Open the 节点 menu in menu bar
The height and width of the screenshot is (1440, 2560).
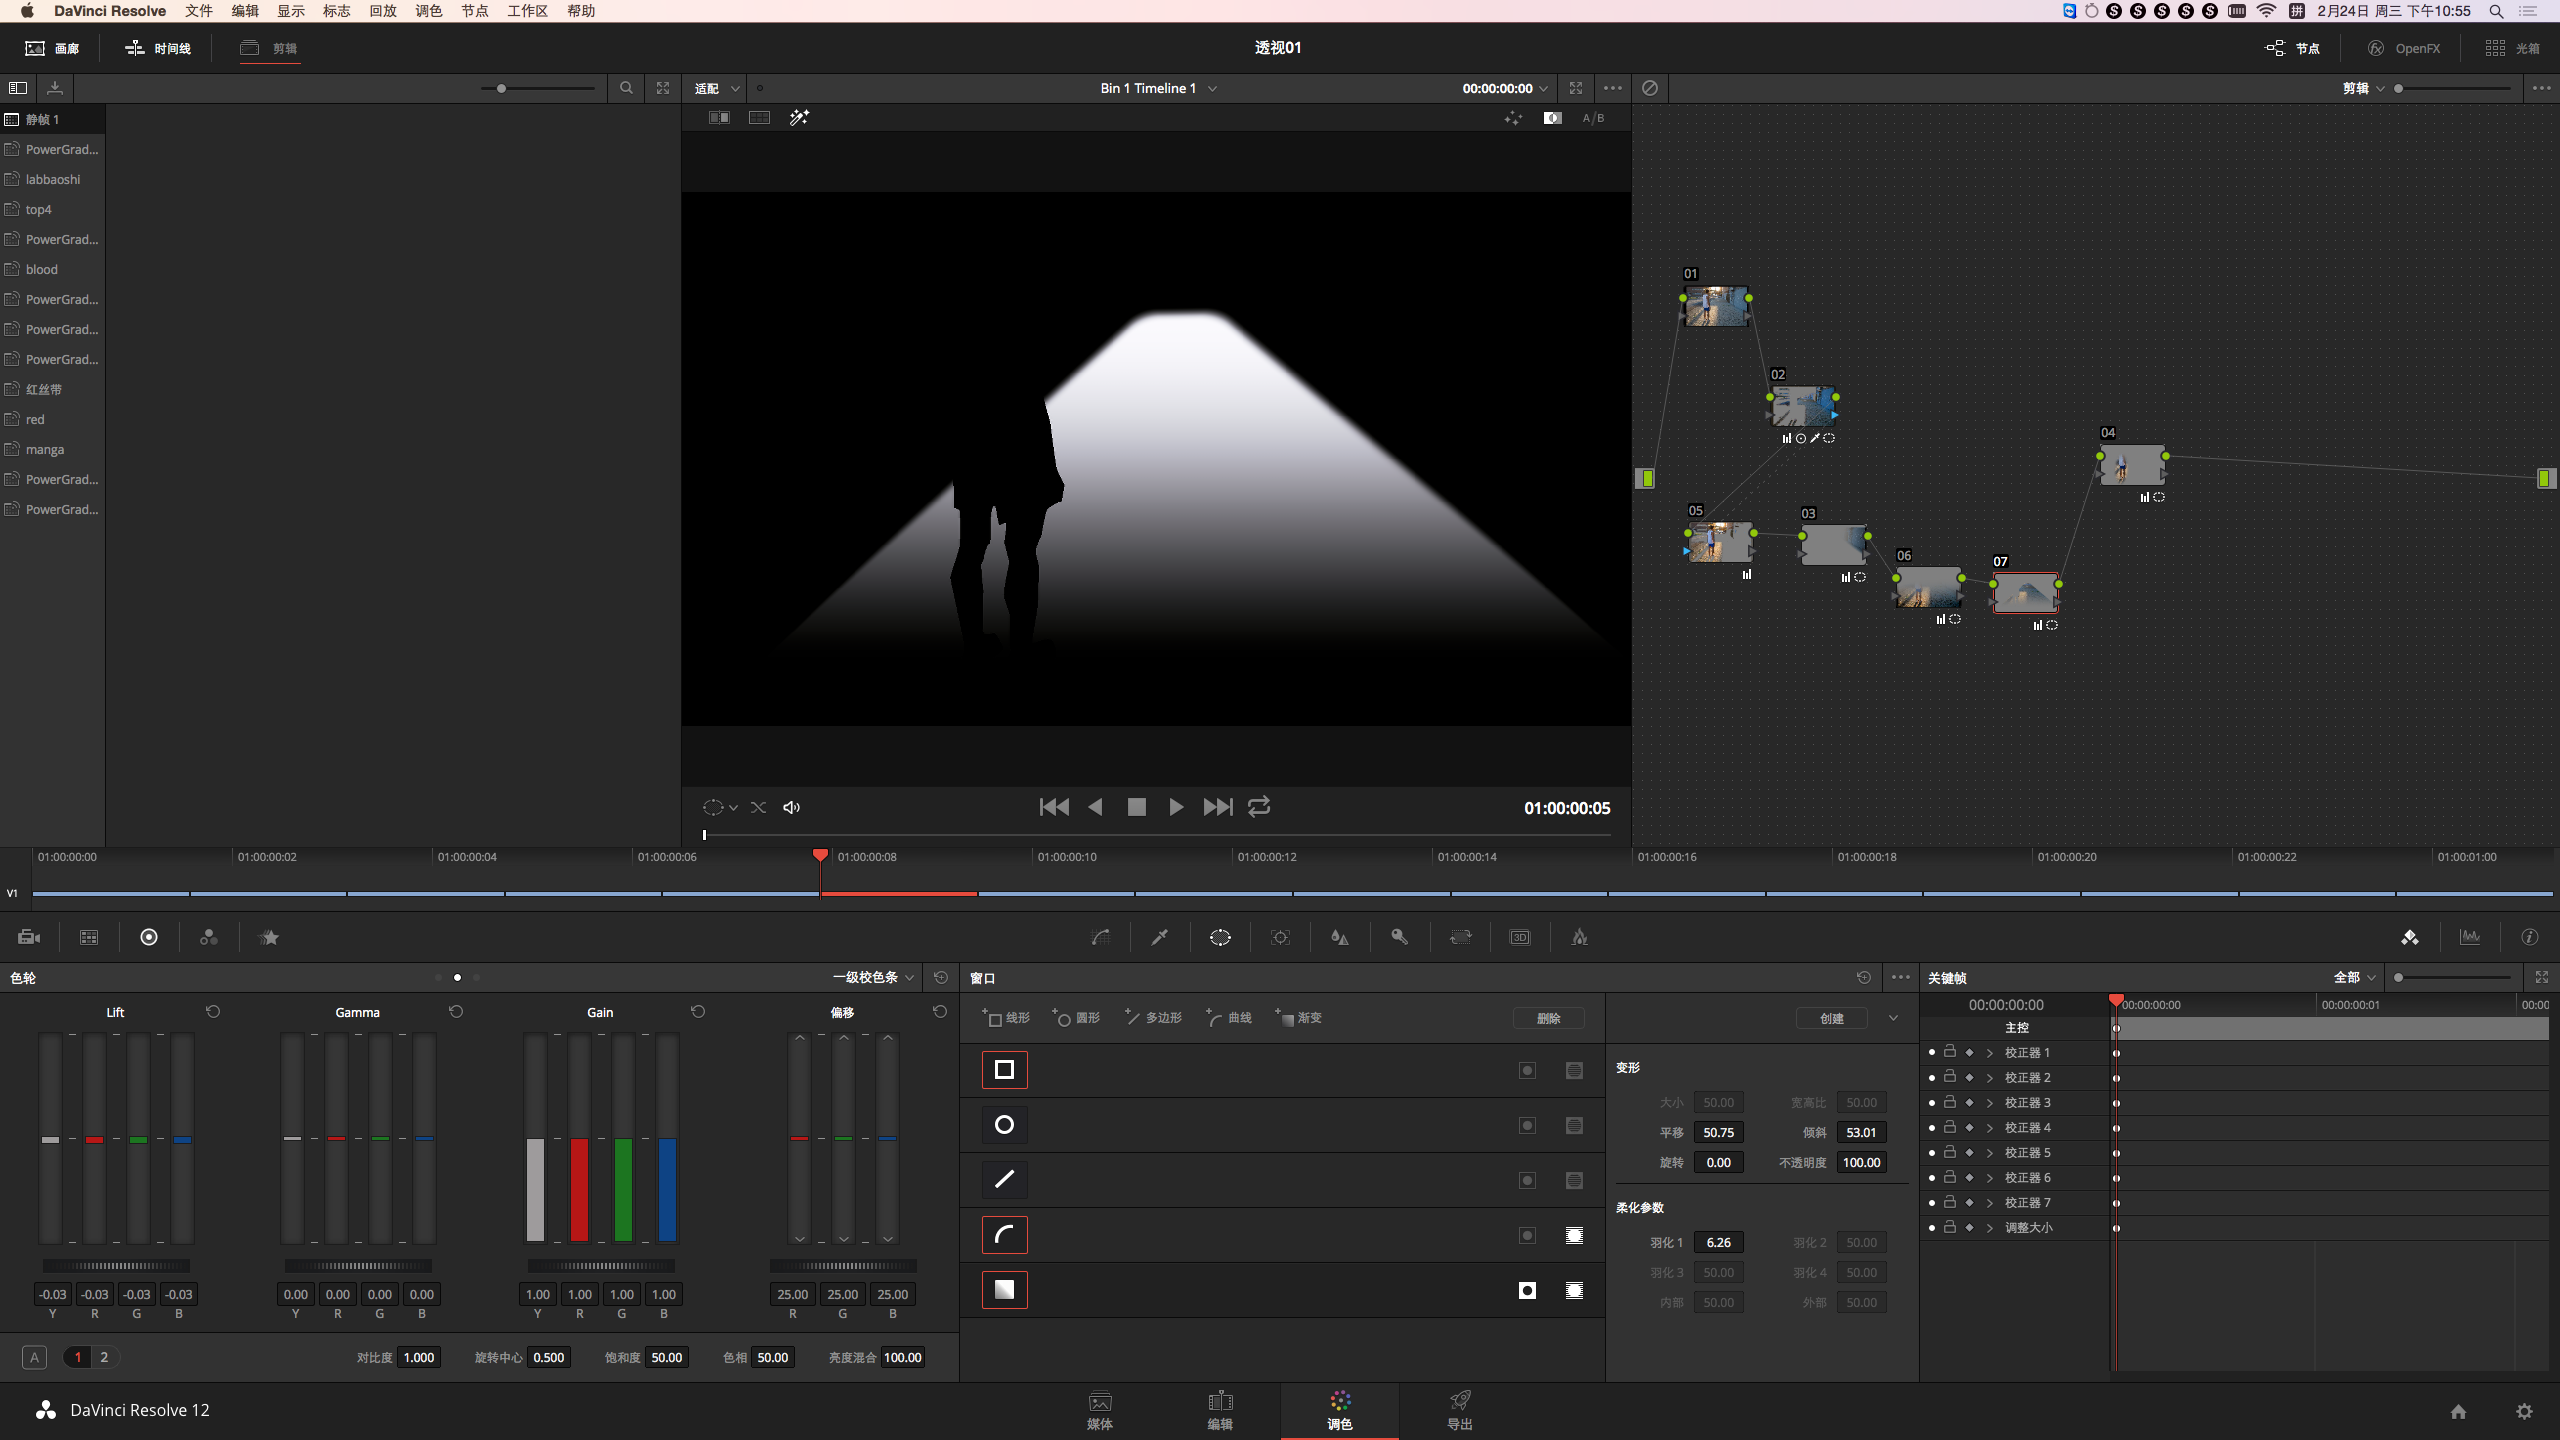(x=474, y=11)
